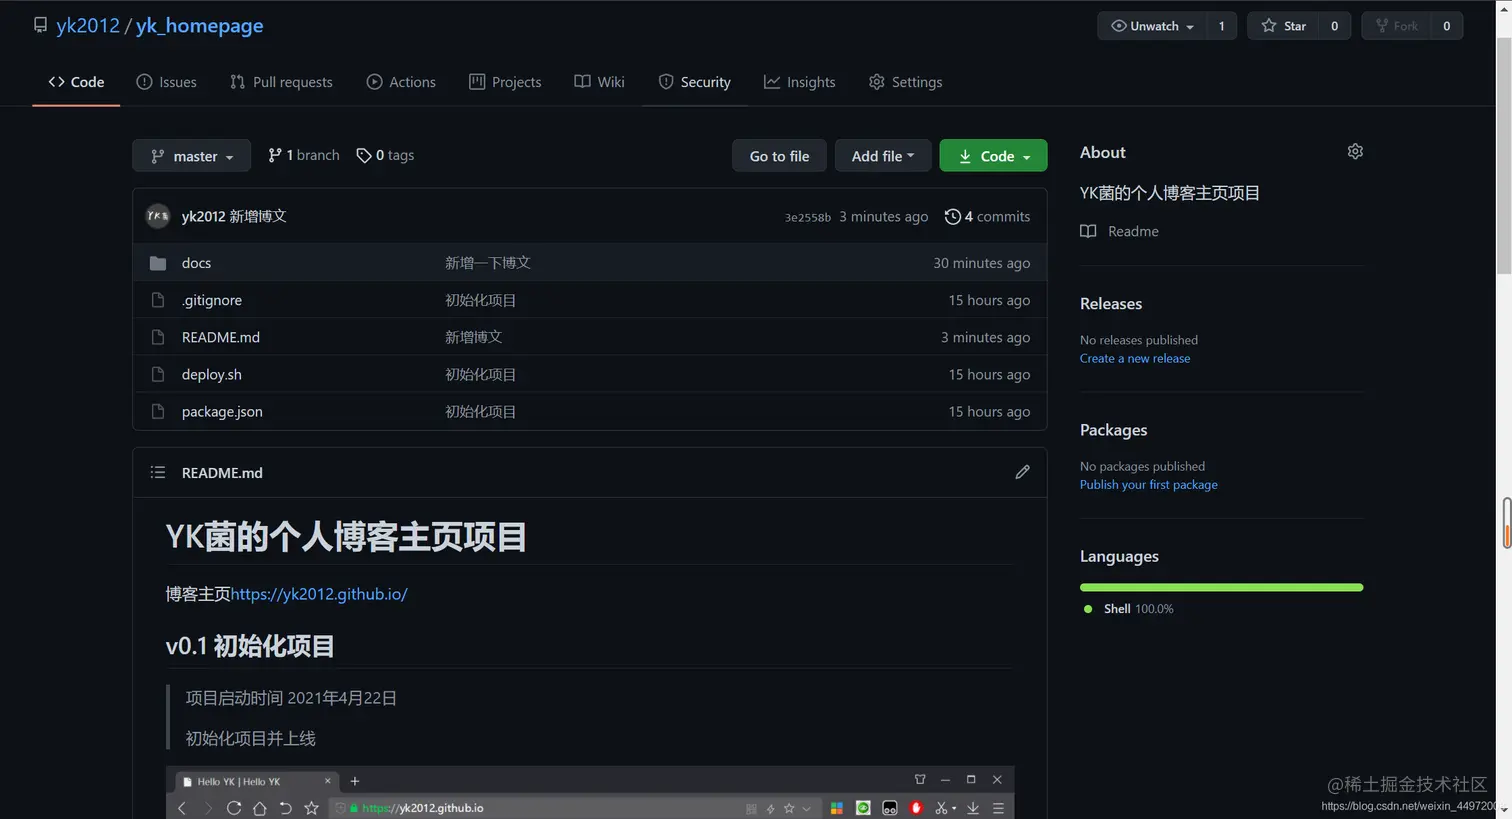The height and width of the screenshot is (819, 1512).
Task: Click the file icon beside package.json
Action: (157, 411)
